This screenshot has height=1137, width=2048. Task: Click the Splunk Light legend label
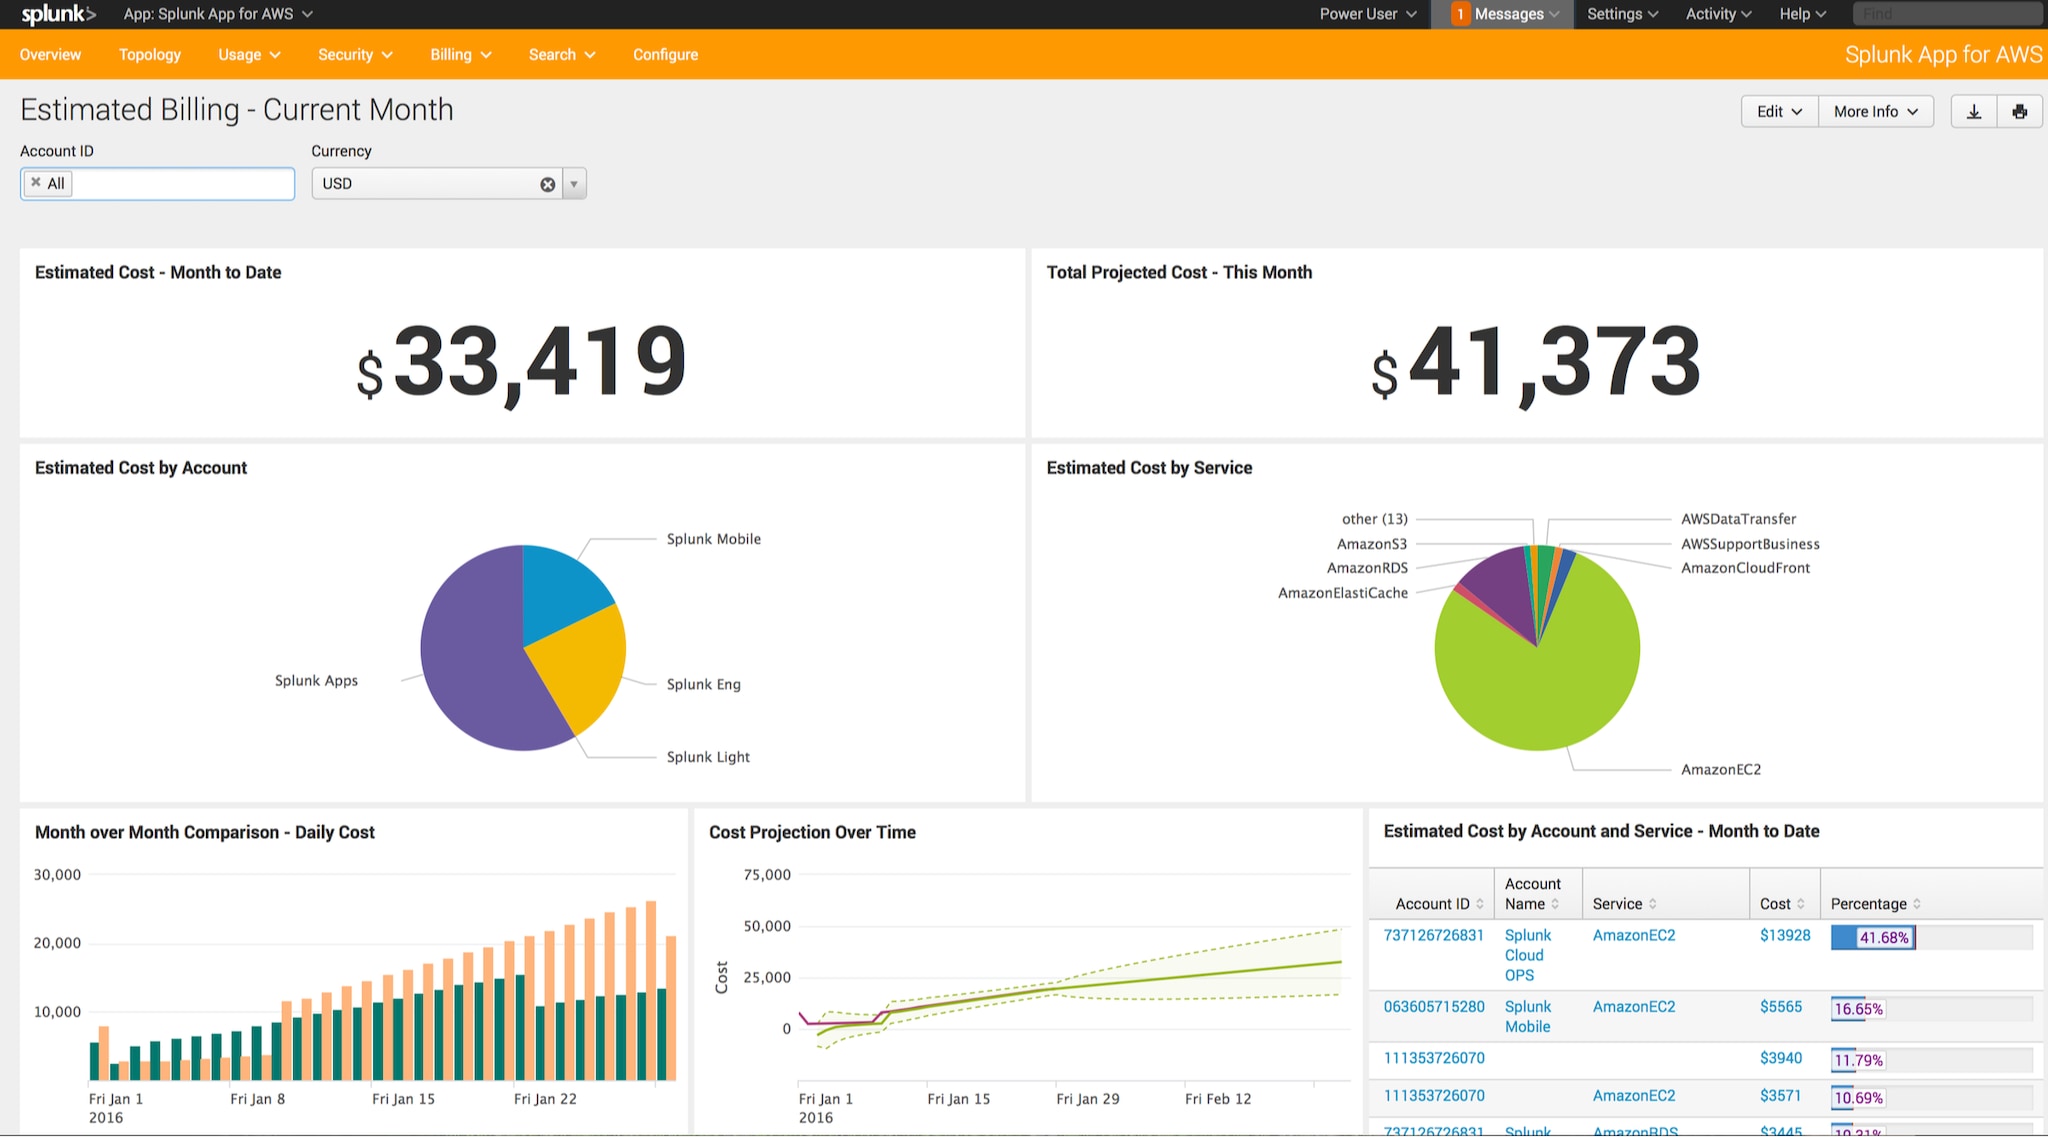[708, 757]
